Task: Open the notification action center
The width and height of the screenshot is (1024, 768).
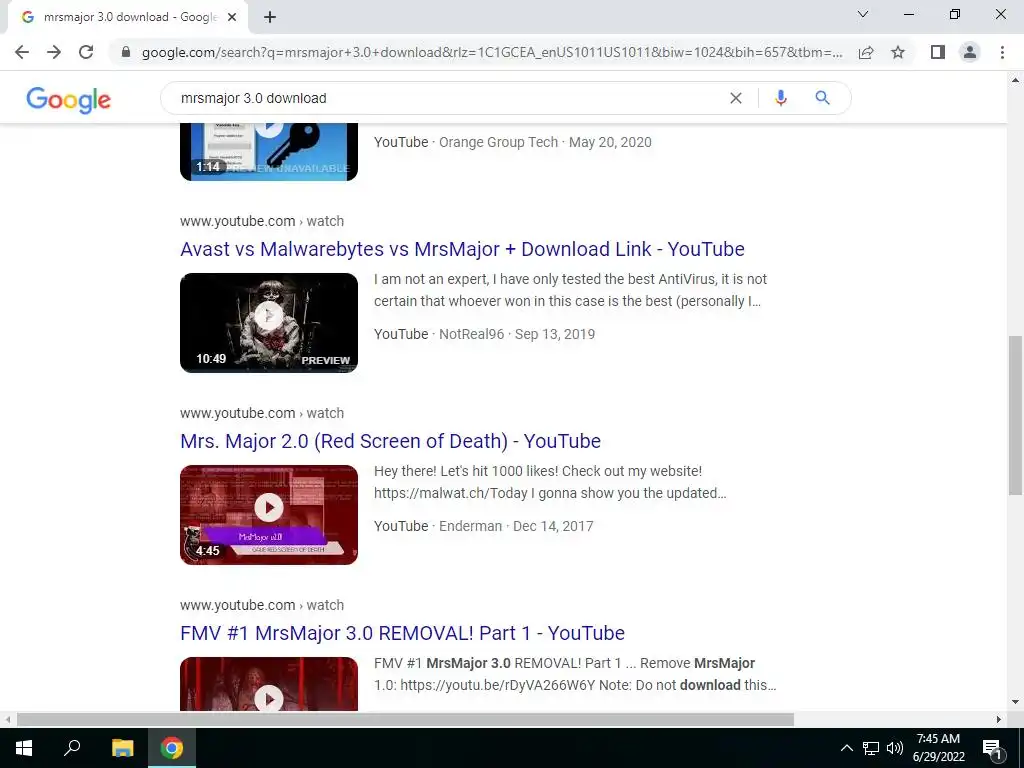Action: point(992,748)
